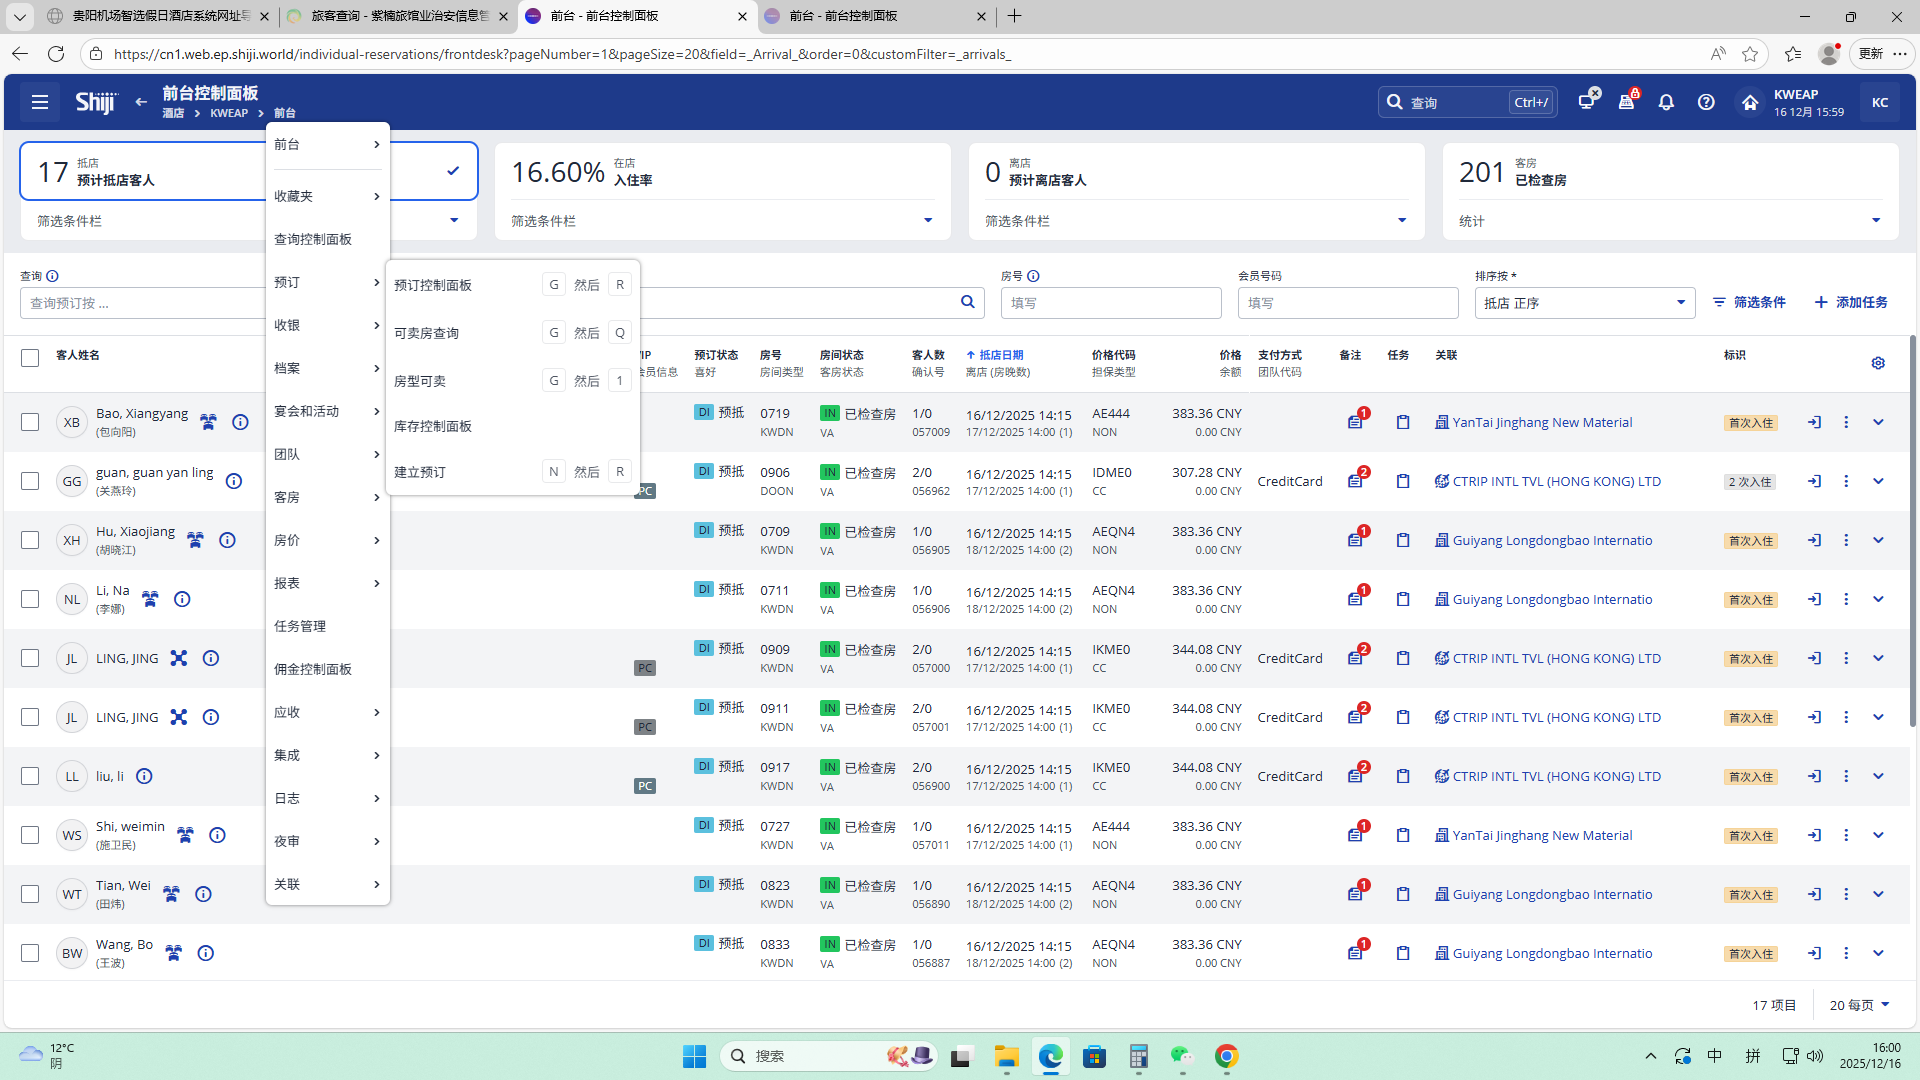This screenshot has width=1920, height=1080.
Task: Toggle the select-all checkbox in table header
Action: pyautogui.click(x=30, y=357)
